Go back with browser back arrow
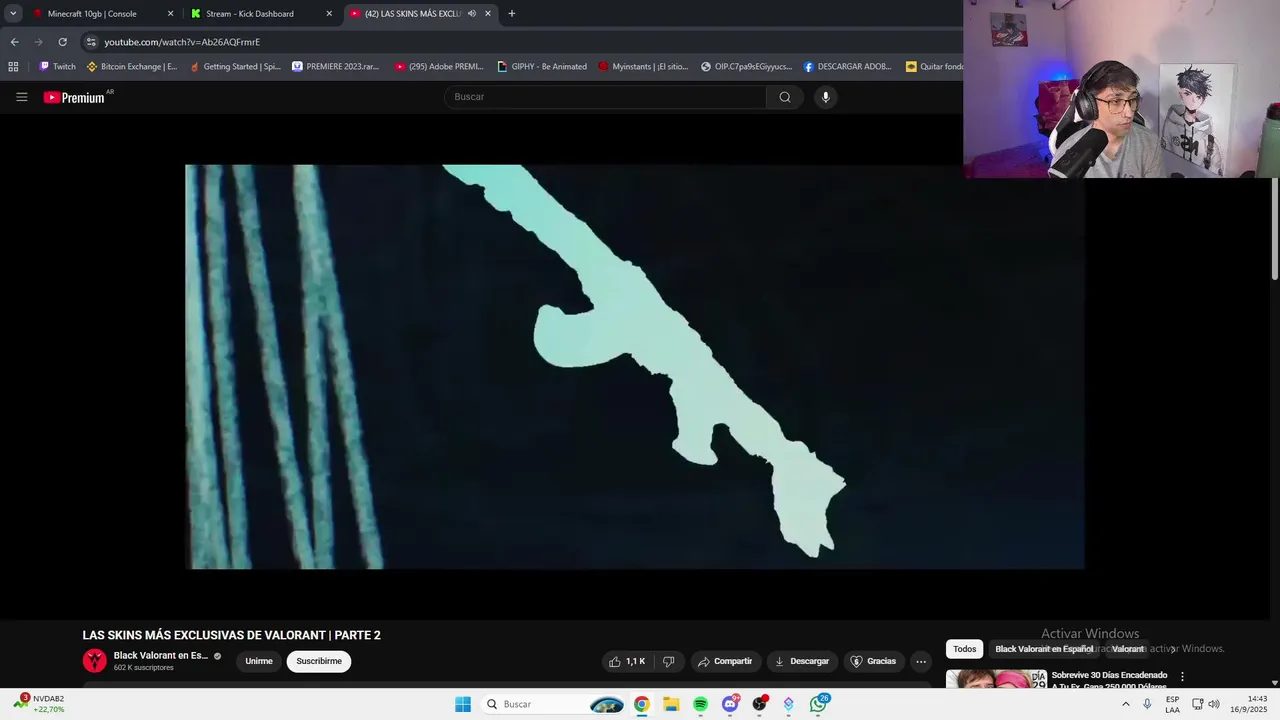Screen dimensions: 1280x720 (x=14, y=42)
